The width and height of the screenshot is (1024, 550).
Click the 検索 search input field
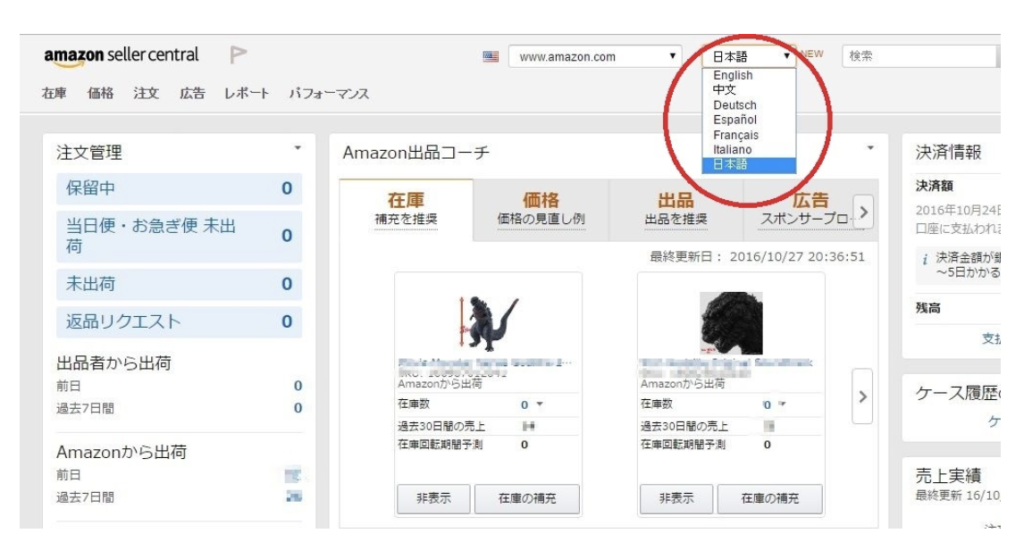[920, 56]
